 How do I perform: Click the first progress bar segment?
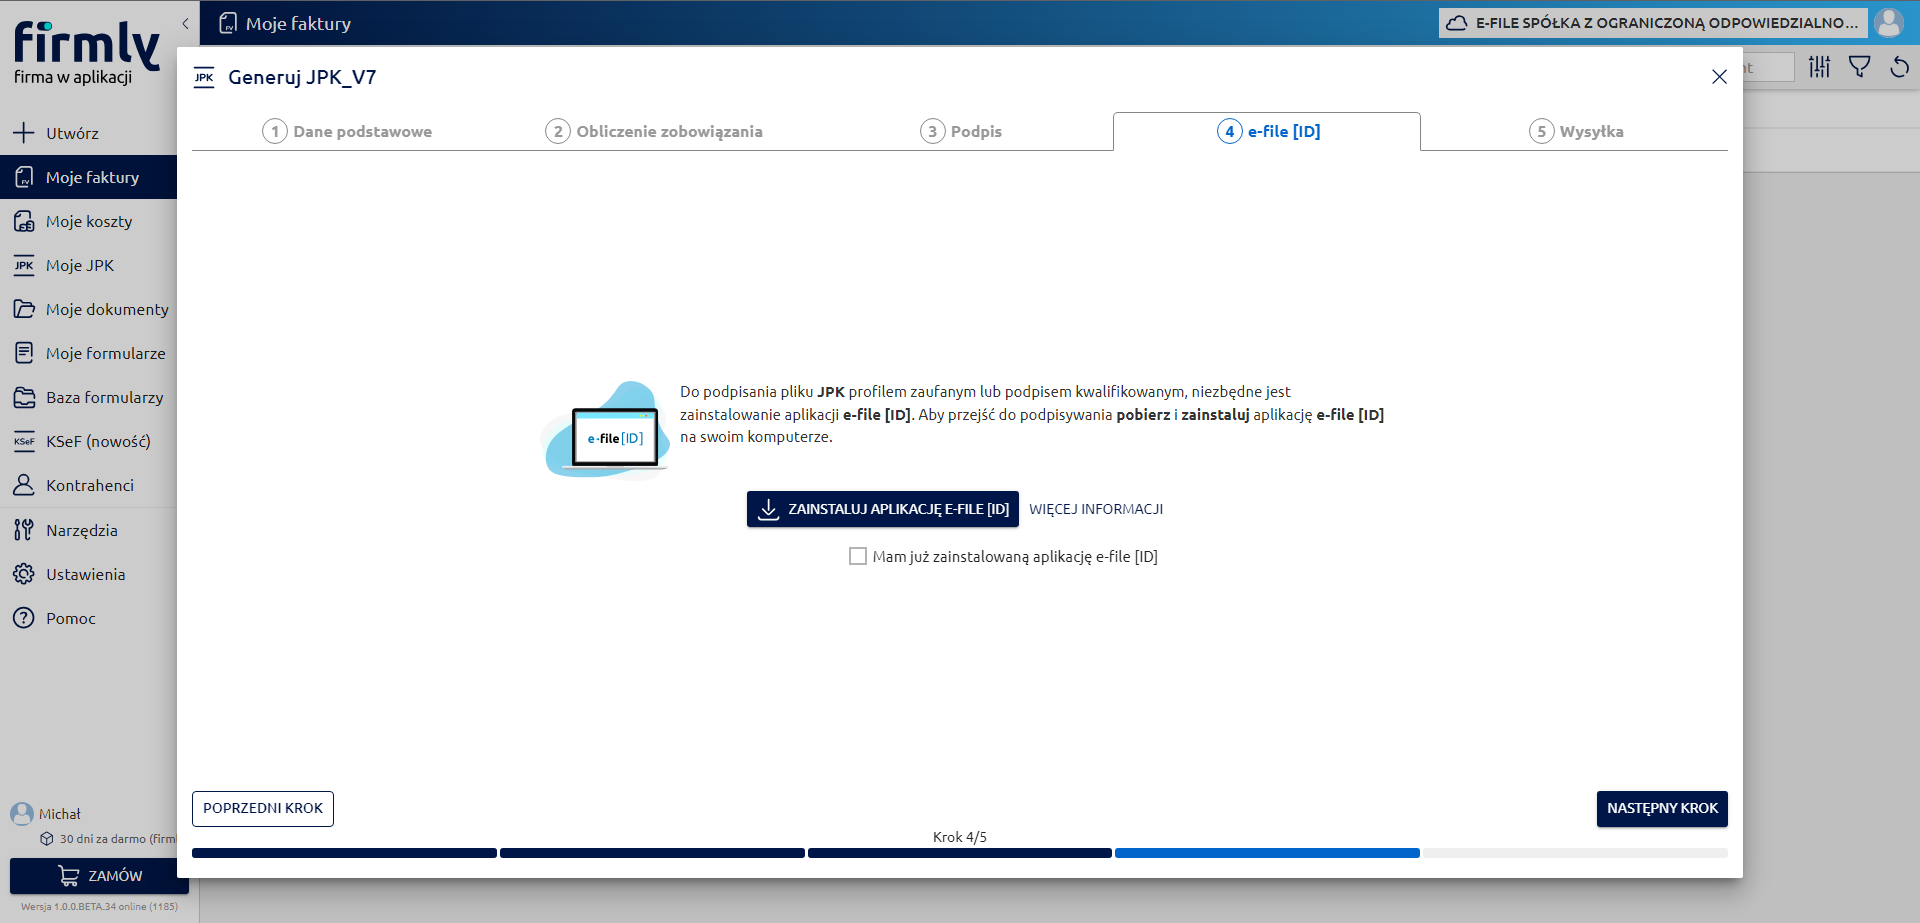tap(344, 853)
